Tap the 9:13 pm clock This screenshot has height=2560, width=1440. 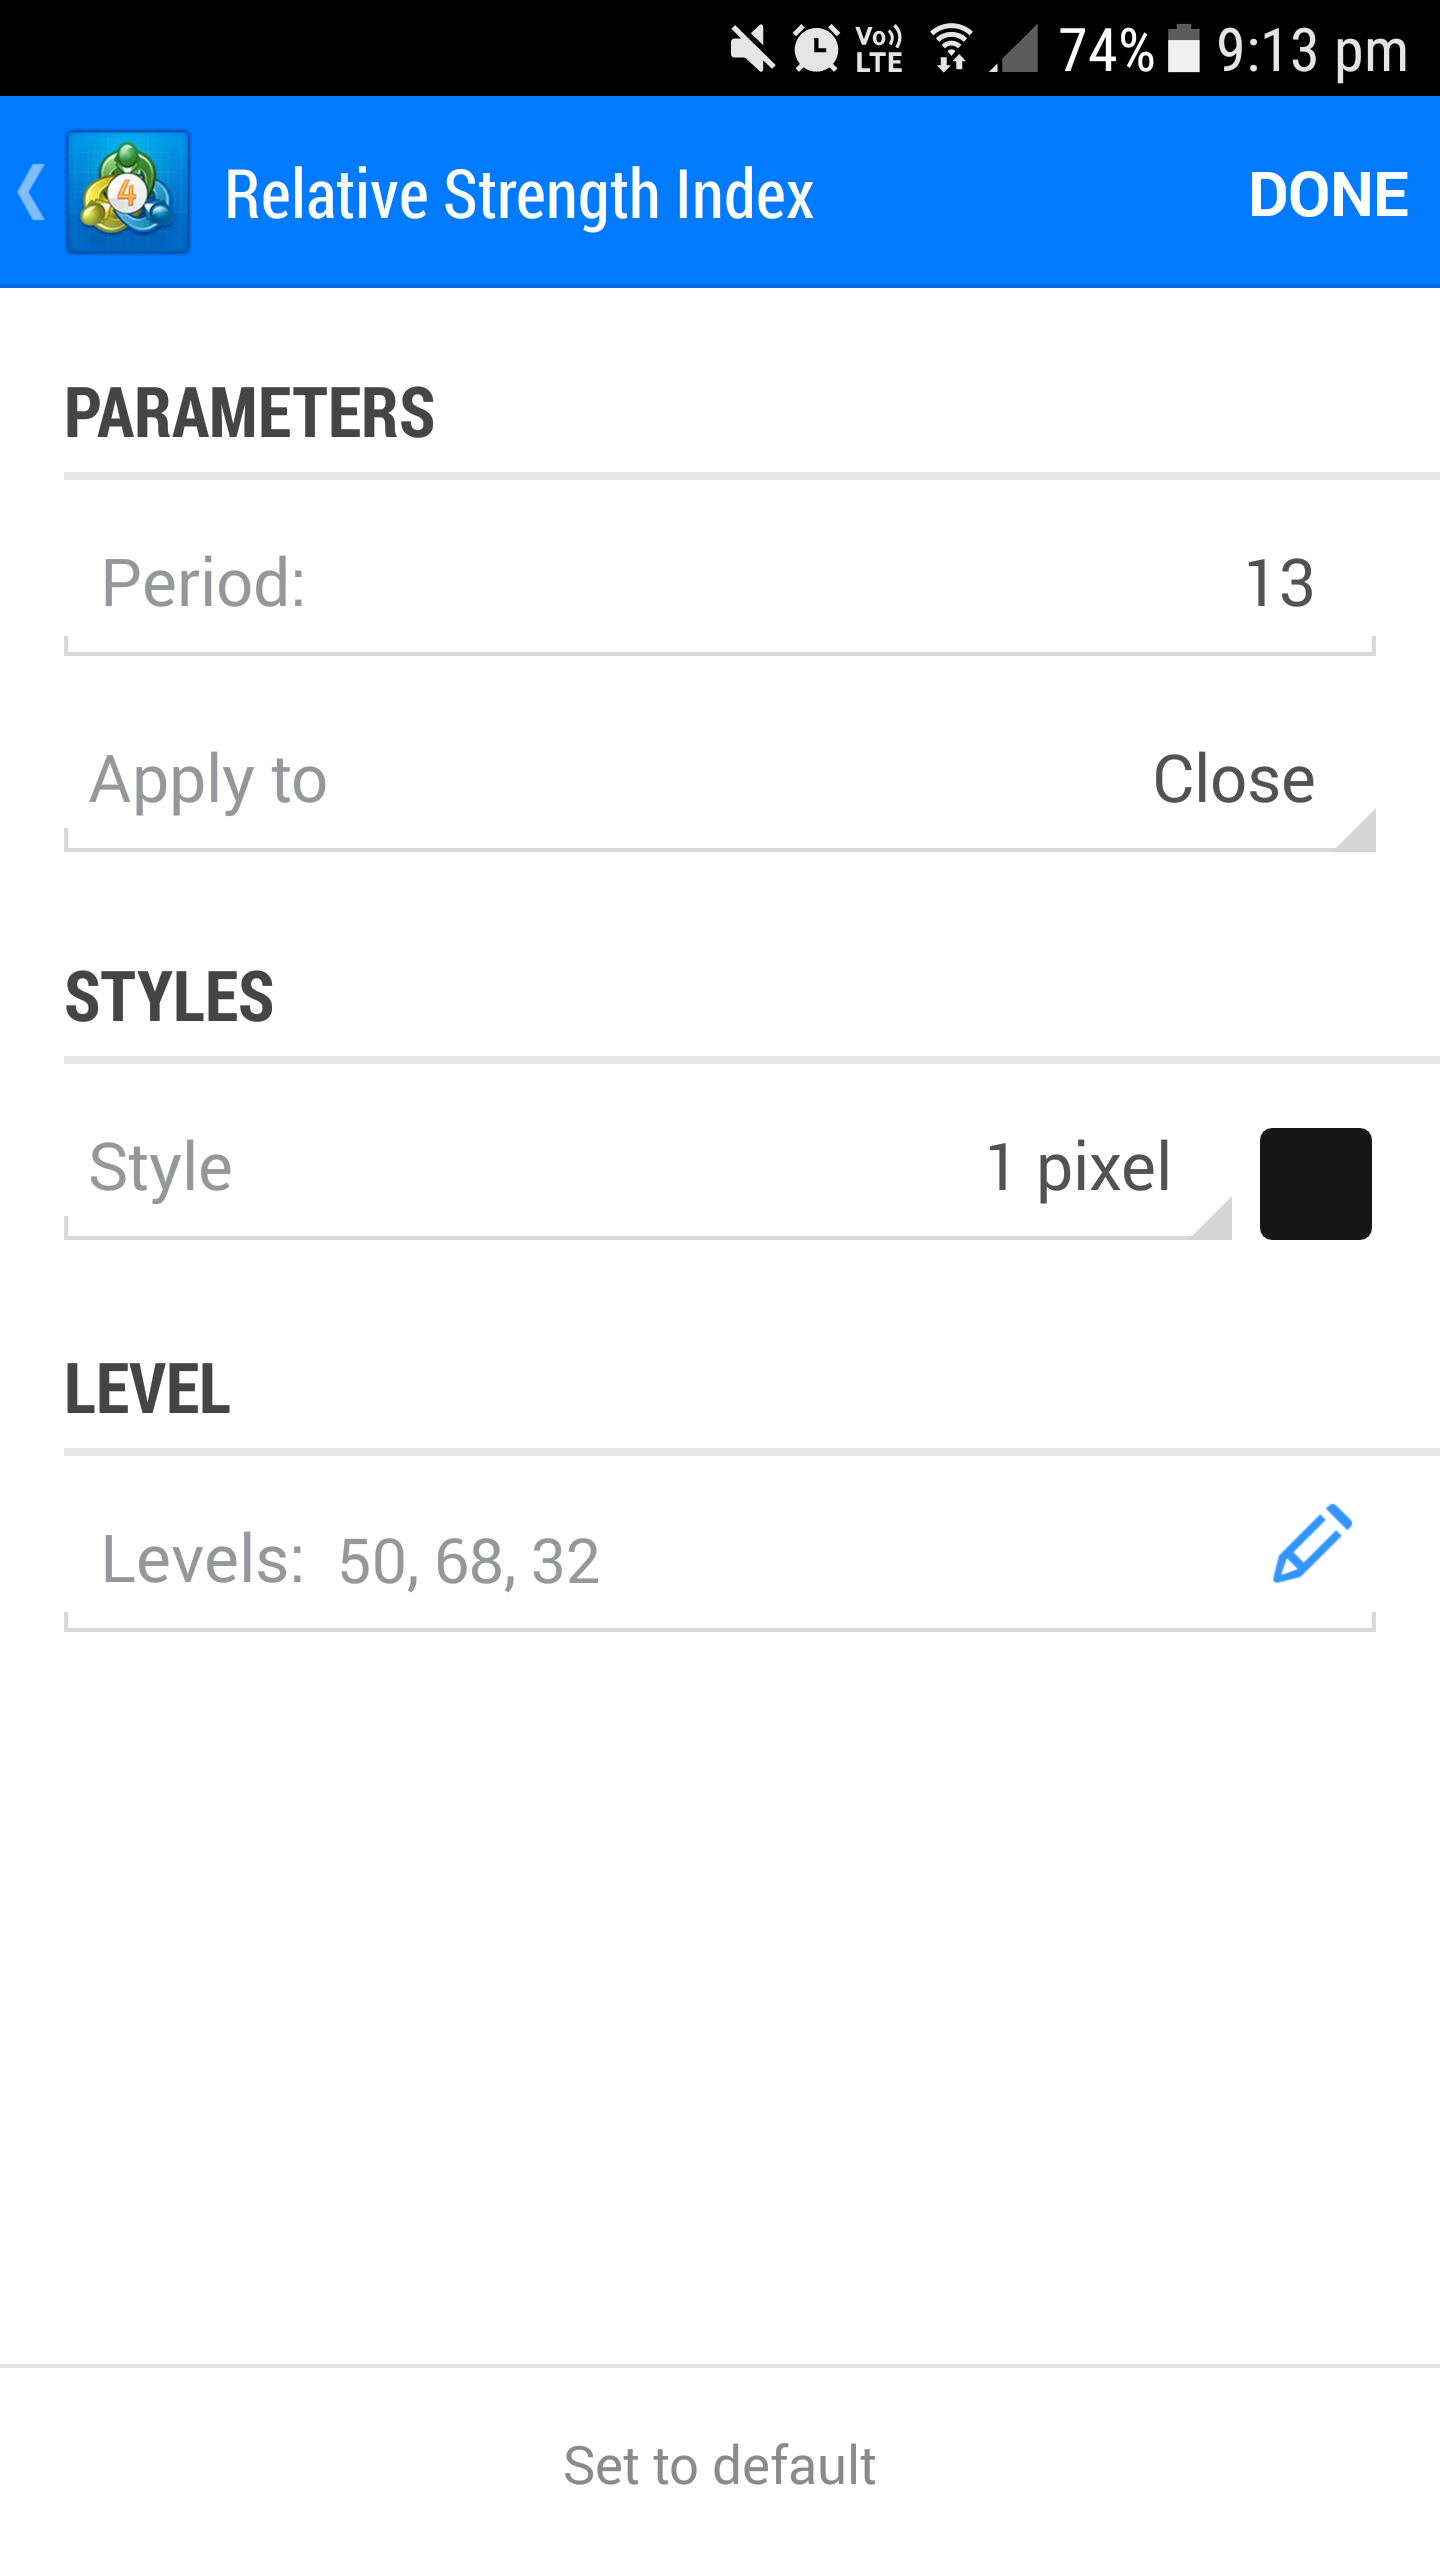tap(1312, 48)
